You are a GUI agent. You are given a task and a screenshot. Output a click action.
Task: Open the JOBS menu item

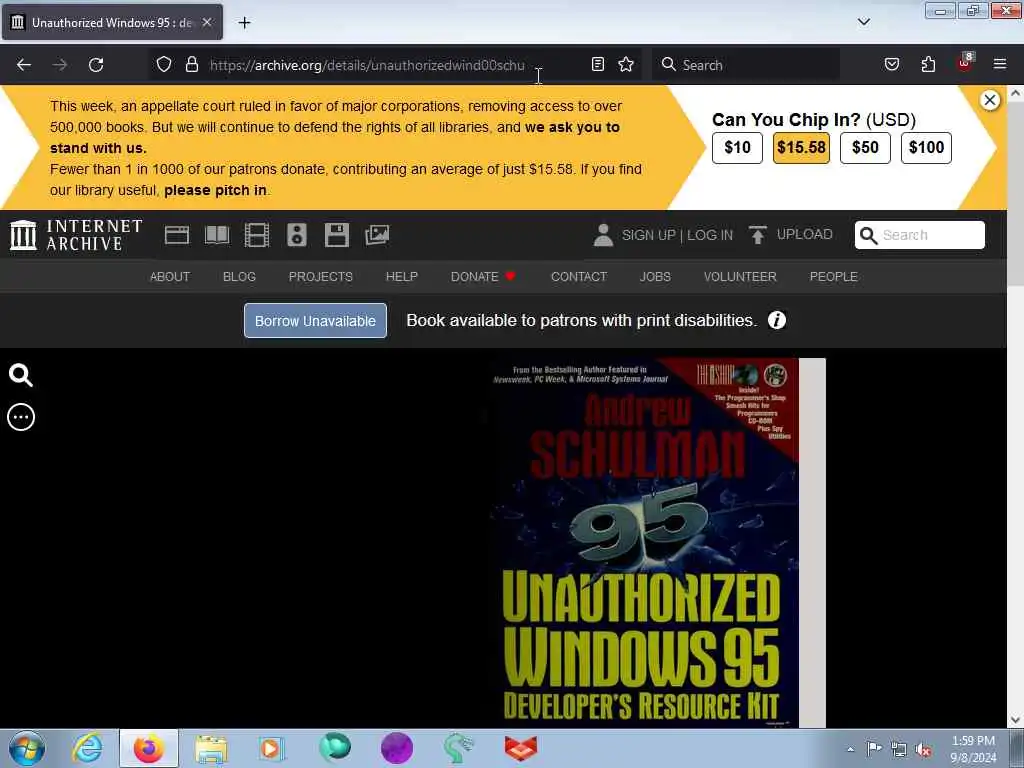pos(655,277)
